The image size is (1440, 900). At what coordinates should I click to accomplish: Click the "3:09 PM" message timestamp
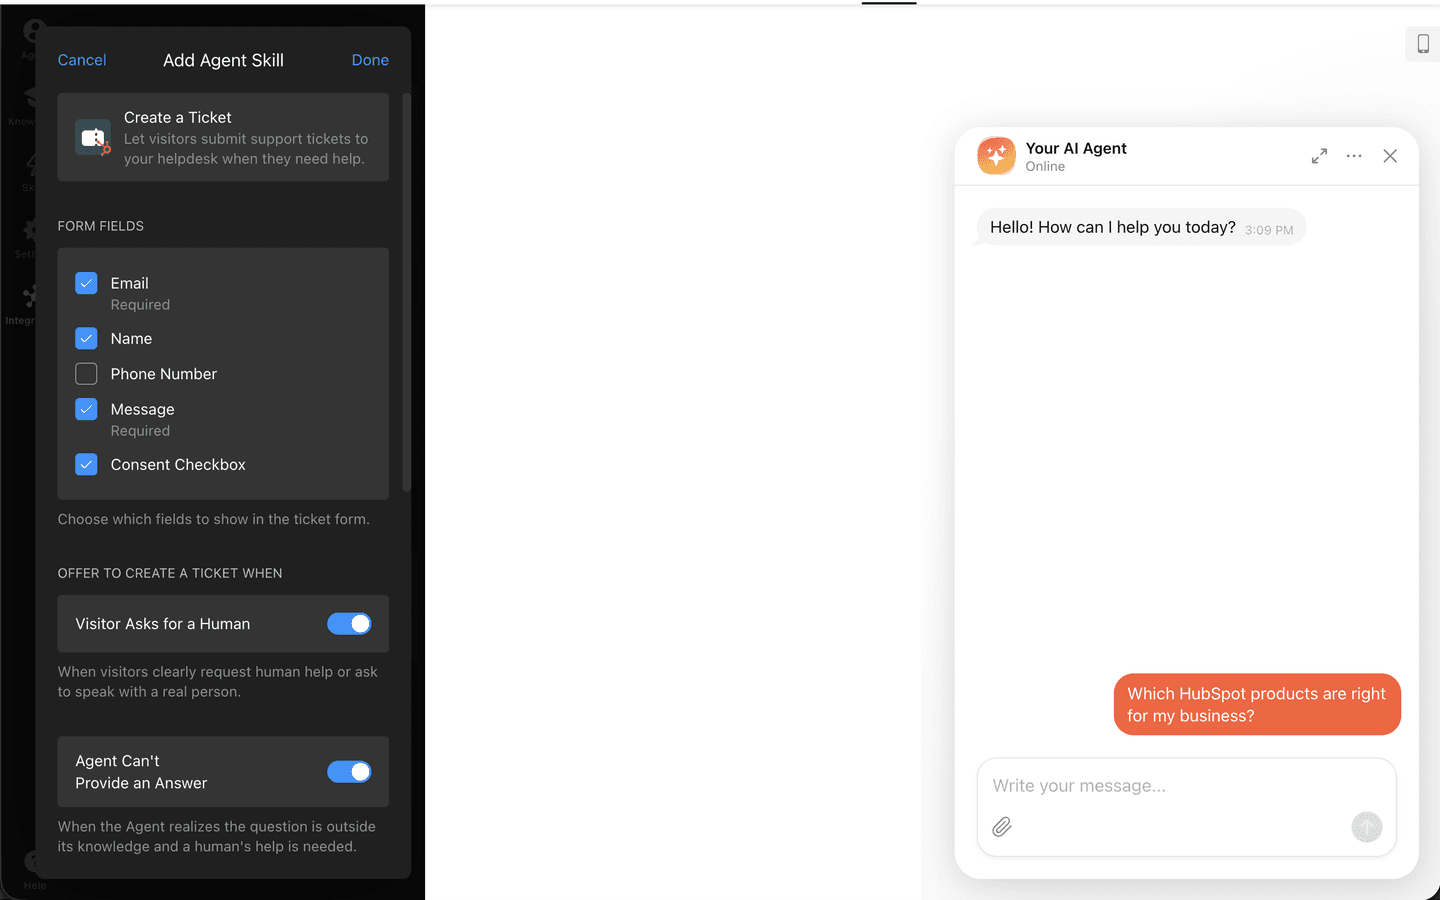click(x=1269, y=230)
